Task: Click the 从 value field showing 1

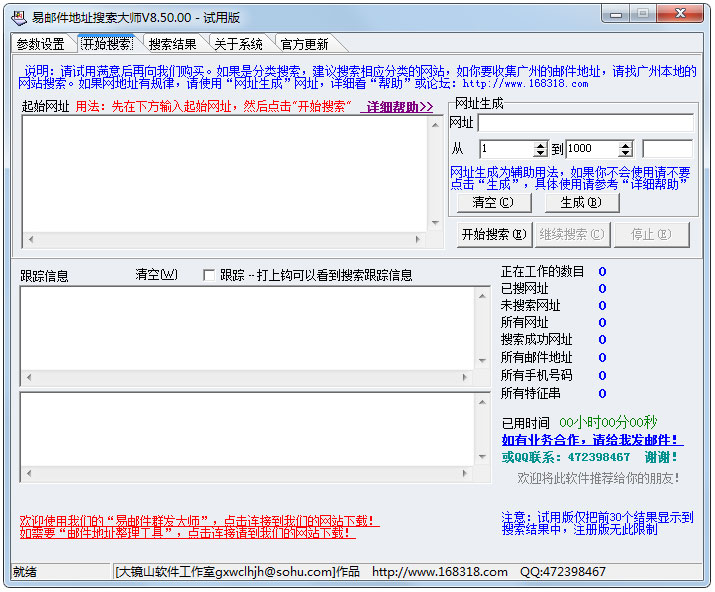Action: point(507,149)
